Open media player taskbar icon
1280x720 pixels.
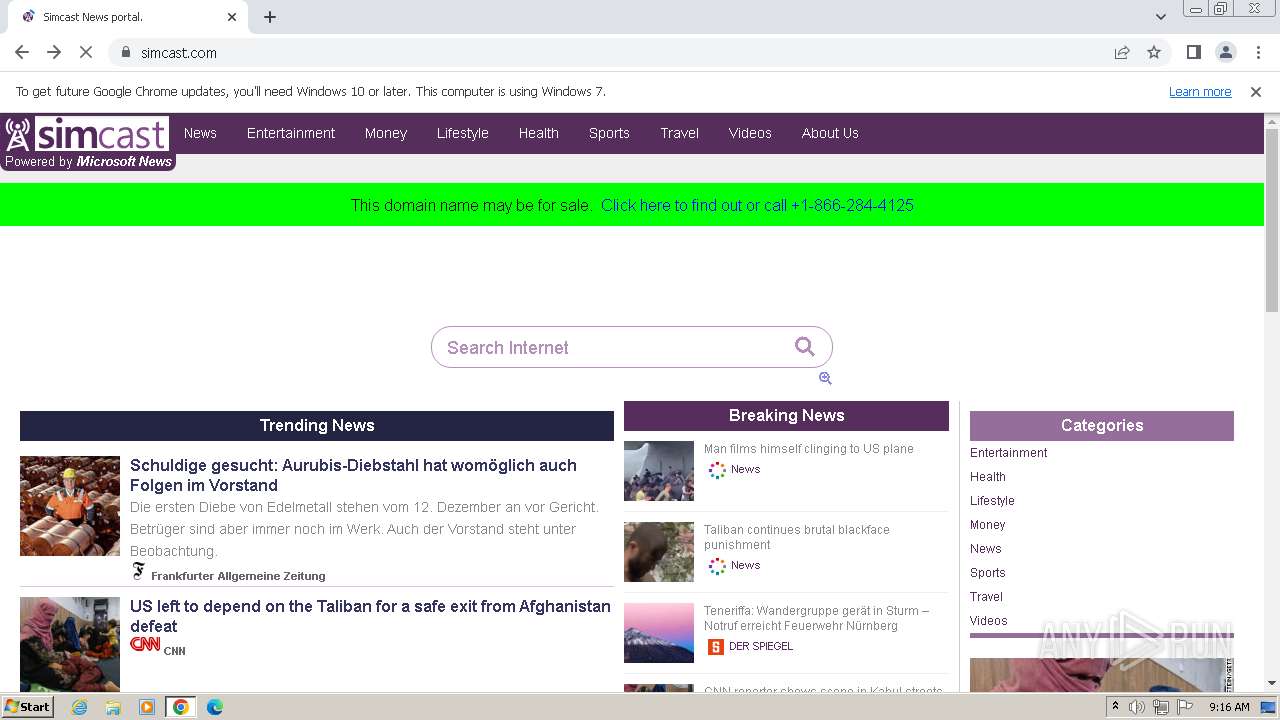click(147, 707)
